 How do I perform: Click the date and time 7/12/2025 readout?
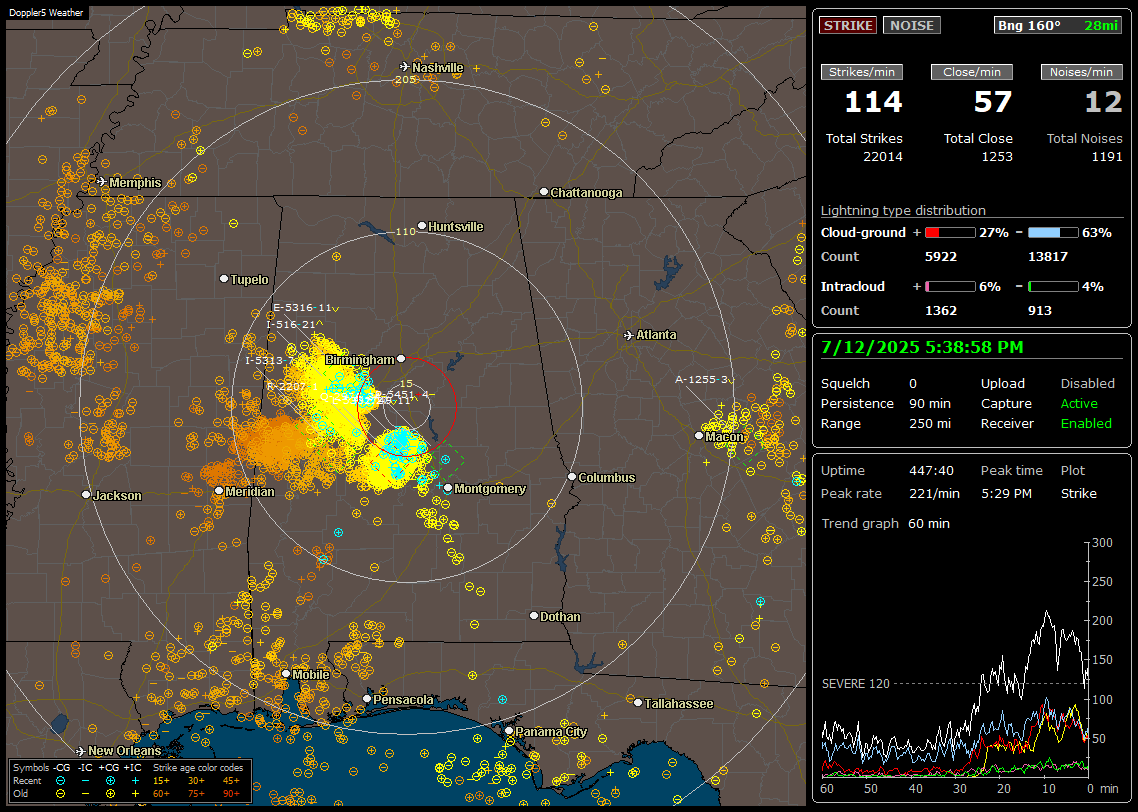922,348
